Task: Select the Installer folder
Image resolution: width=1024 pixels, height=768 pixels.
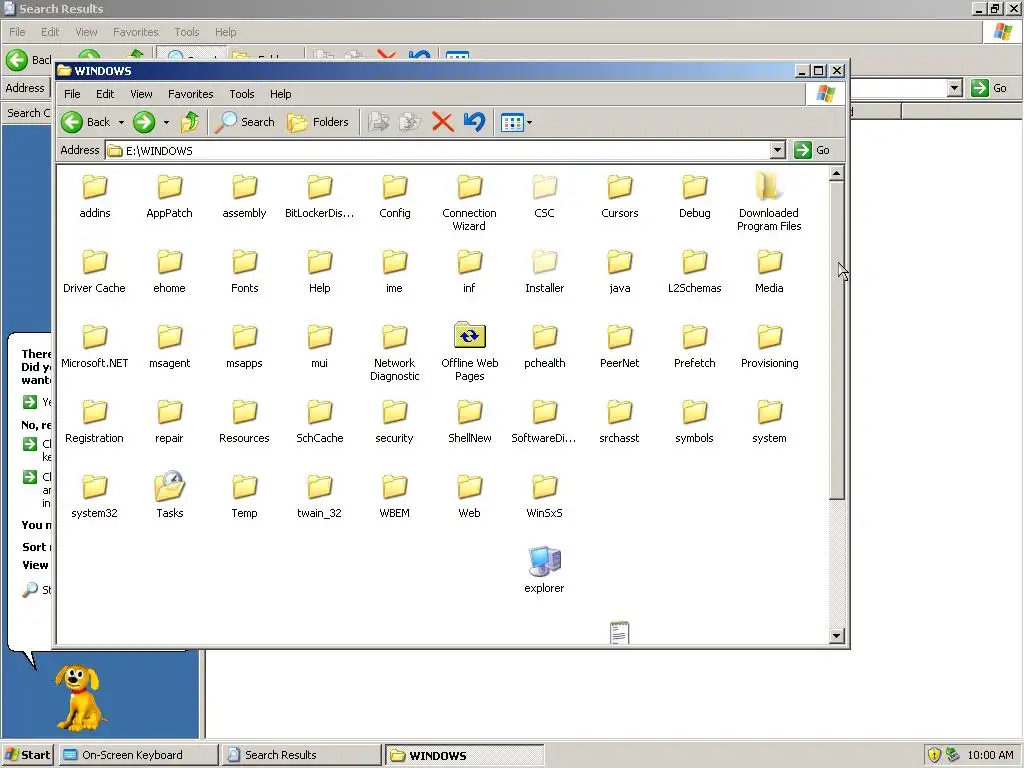Action: click(x=545, y=271)
